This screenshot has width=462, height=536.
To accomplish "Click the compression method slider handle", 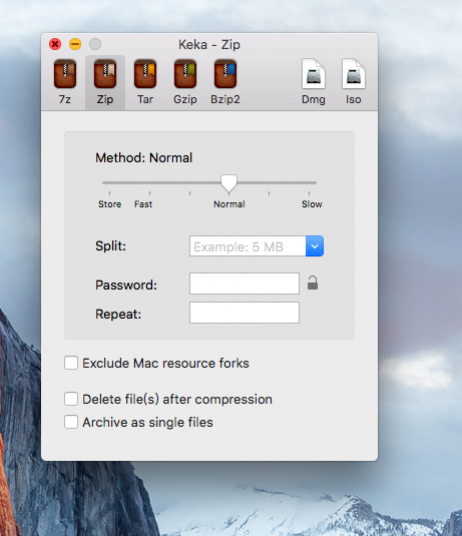I will coord(229,183).
